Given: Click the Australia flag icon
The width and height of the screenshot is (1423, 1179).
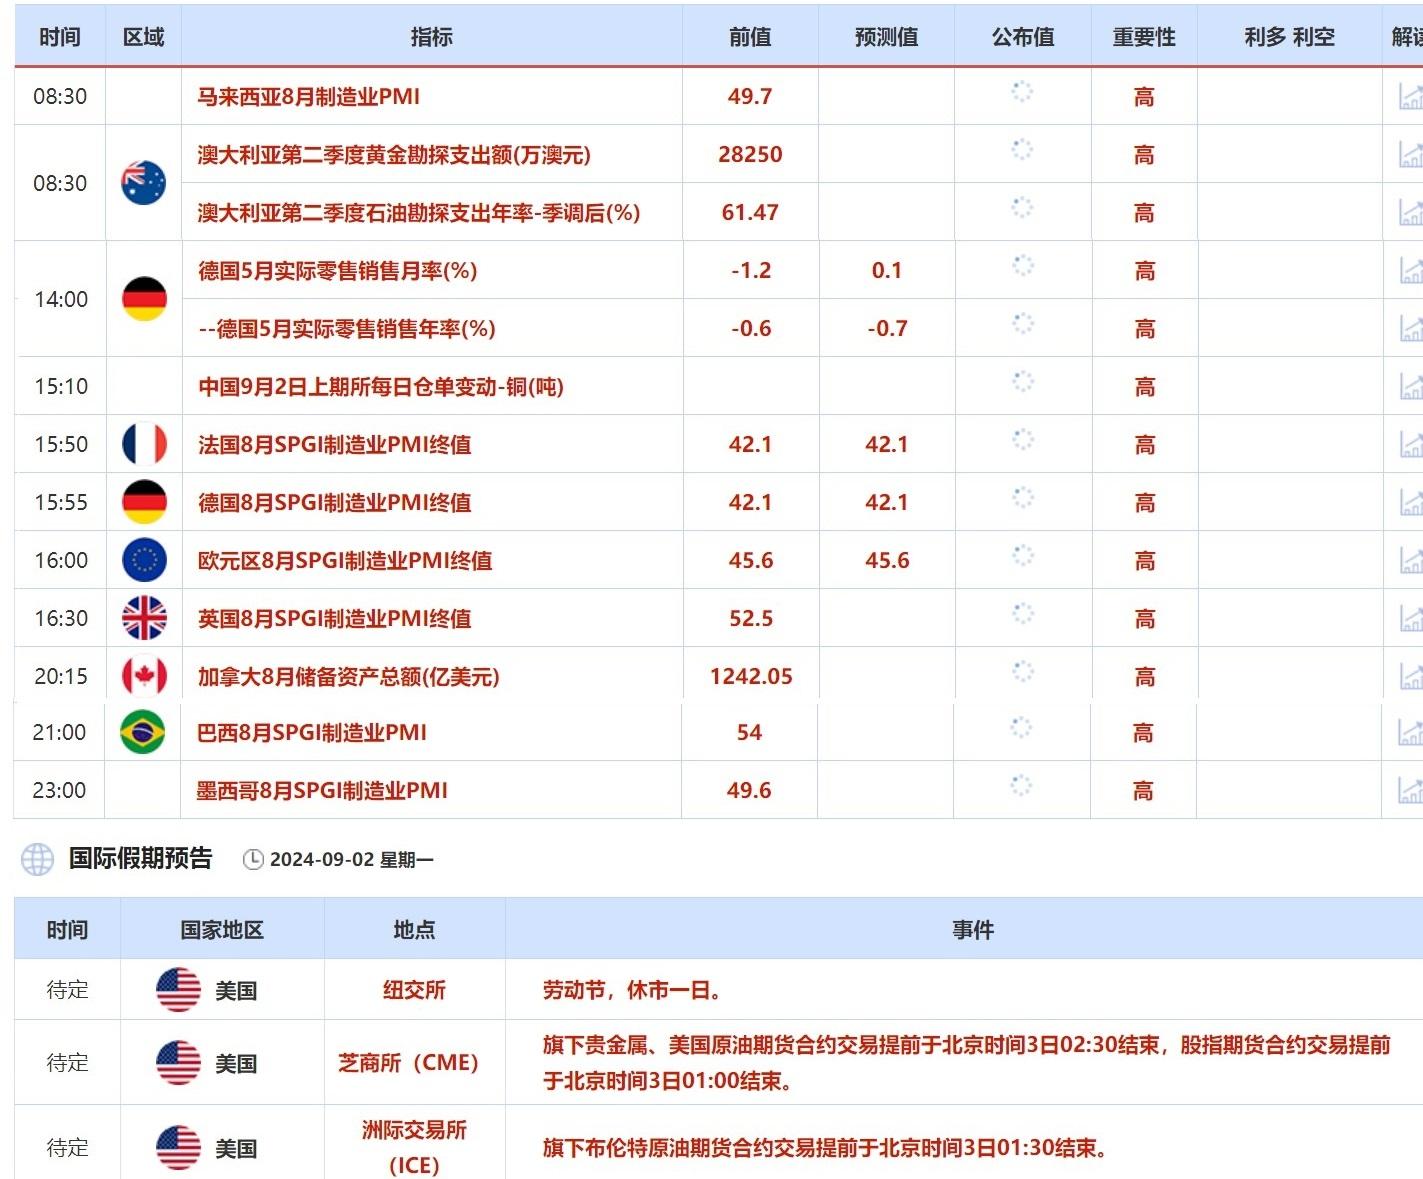Looking at the screenshot, I should pos(143,184).
